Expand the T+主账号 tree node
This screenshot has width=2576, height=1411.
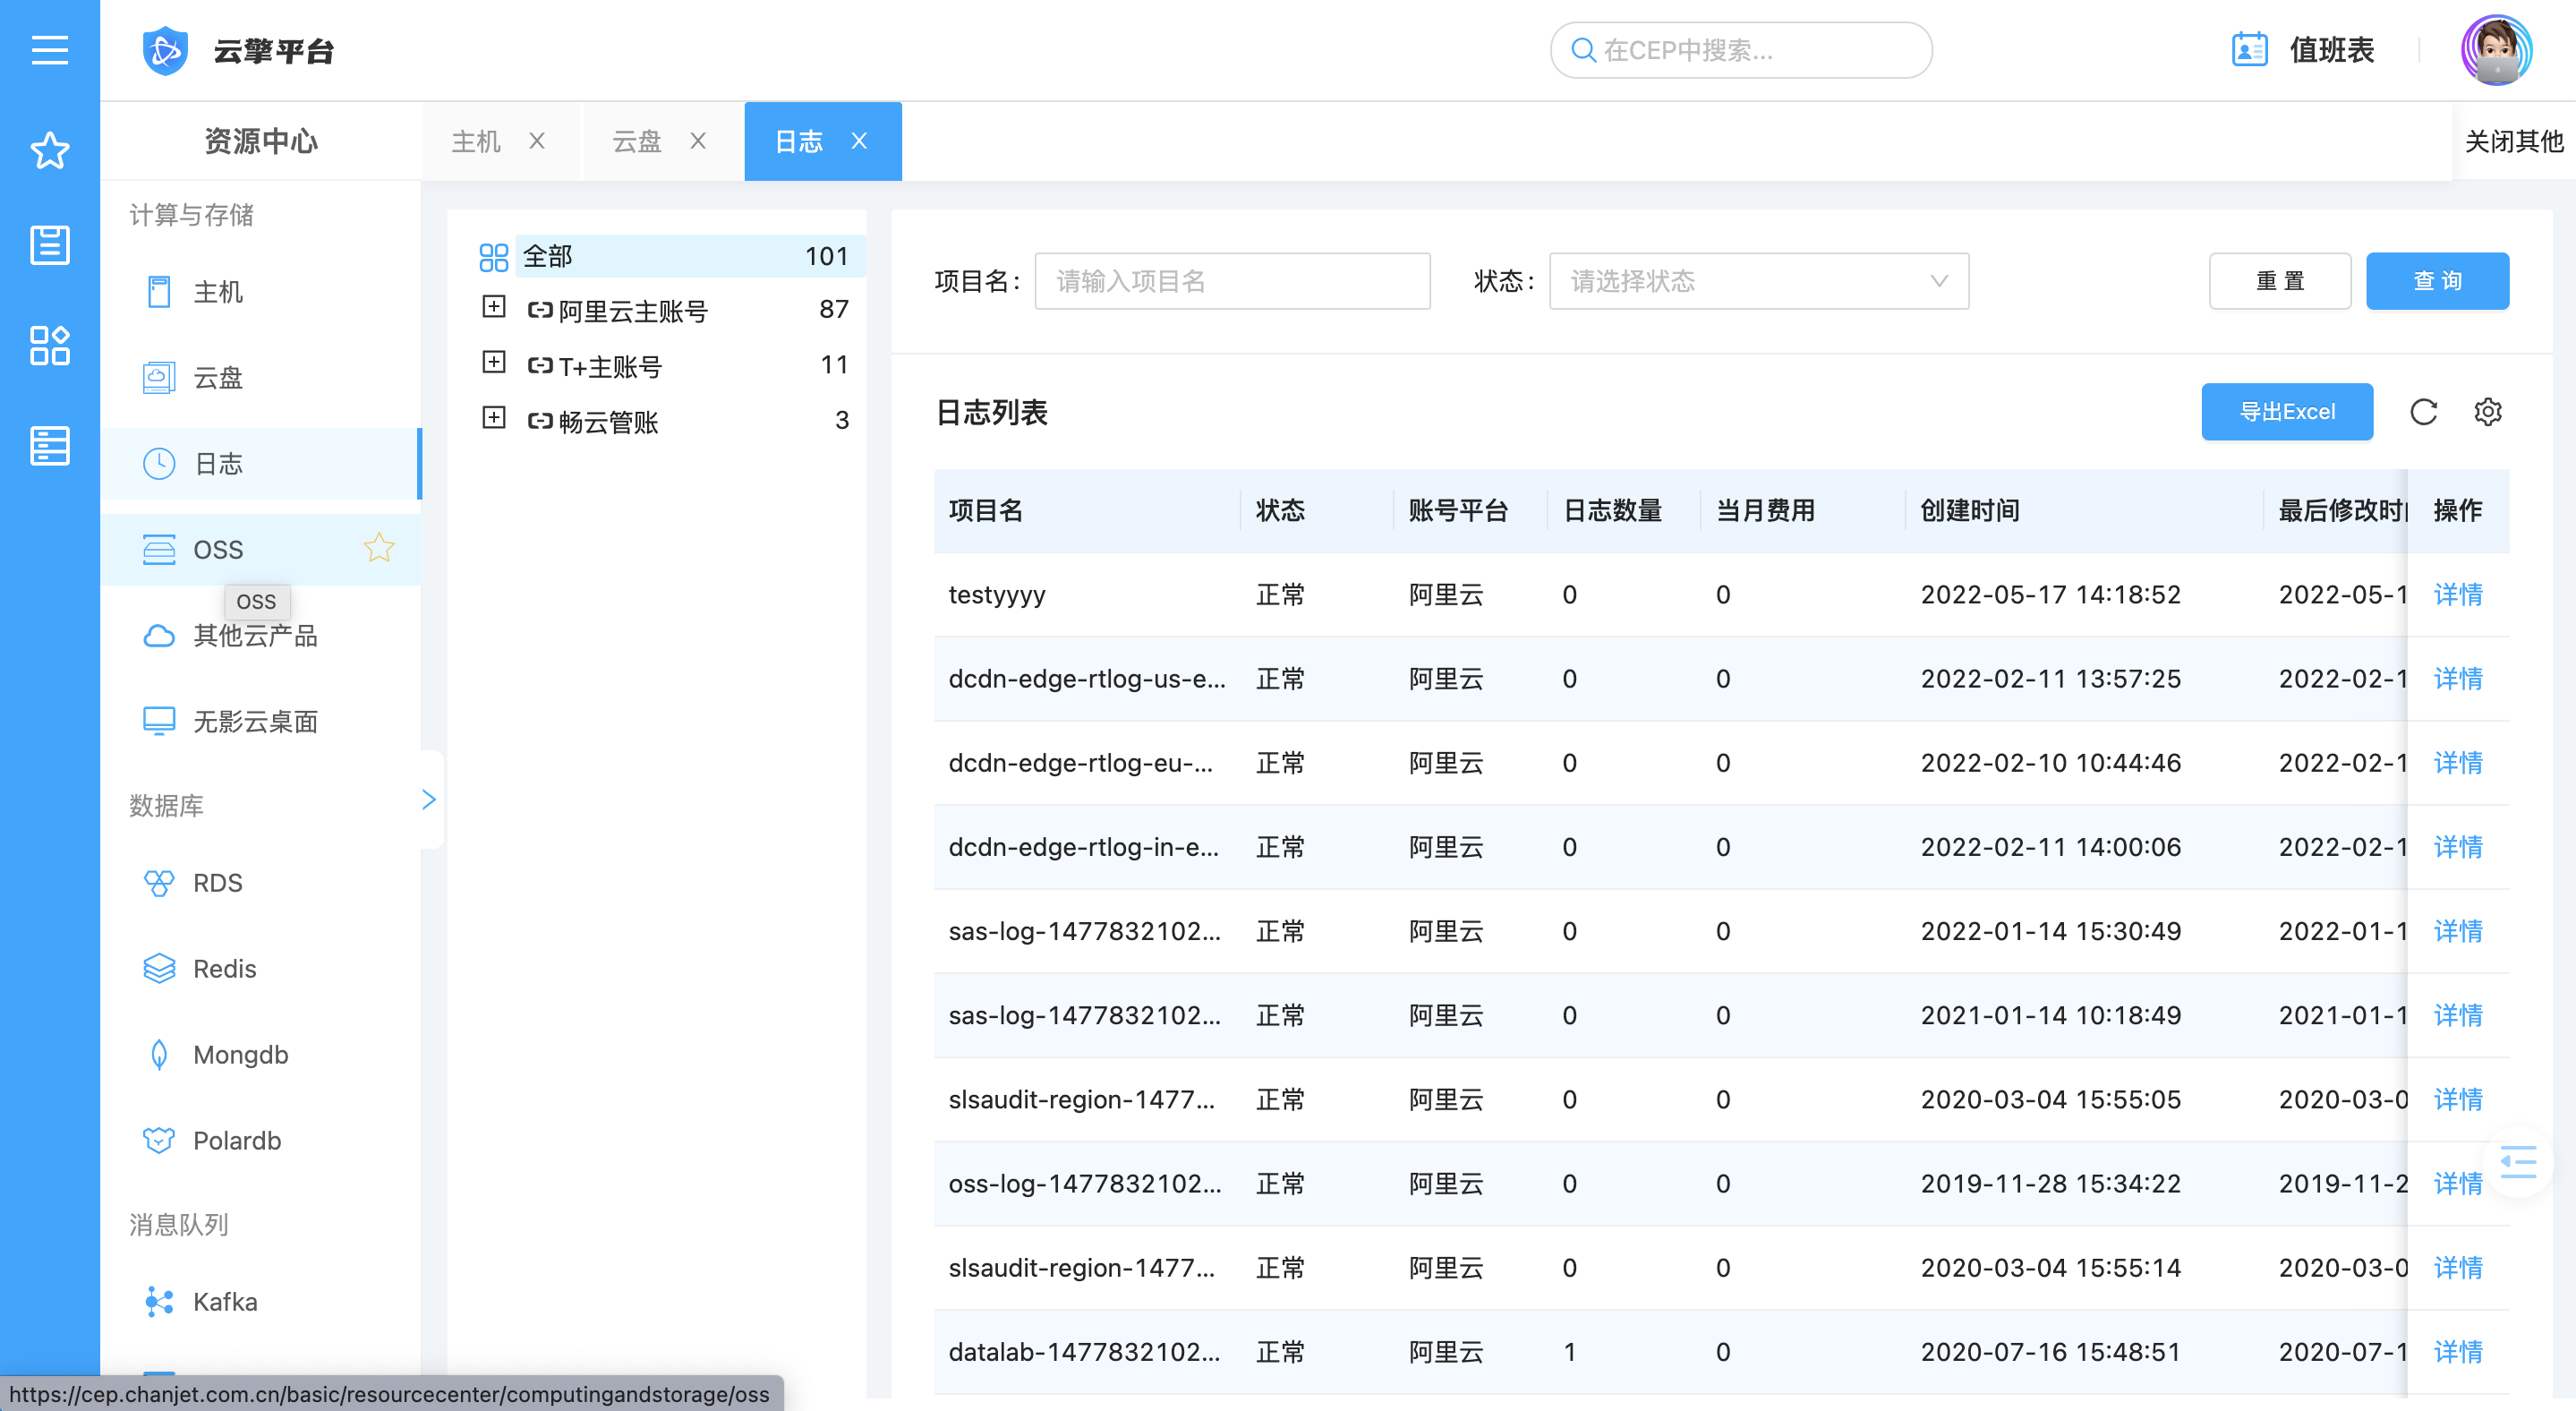(x=494, y=362)
